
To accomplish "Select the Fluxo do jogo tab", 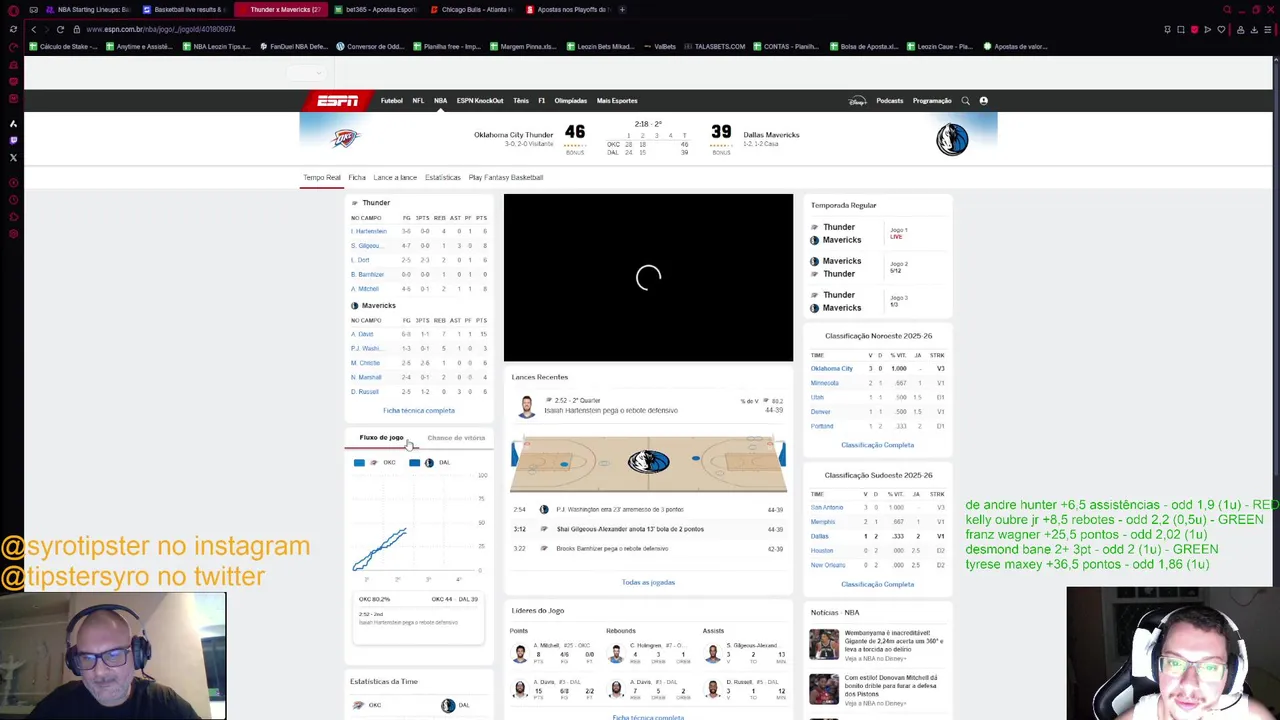I will (x=381, y=437).
